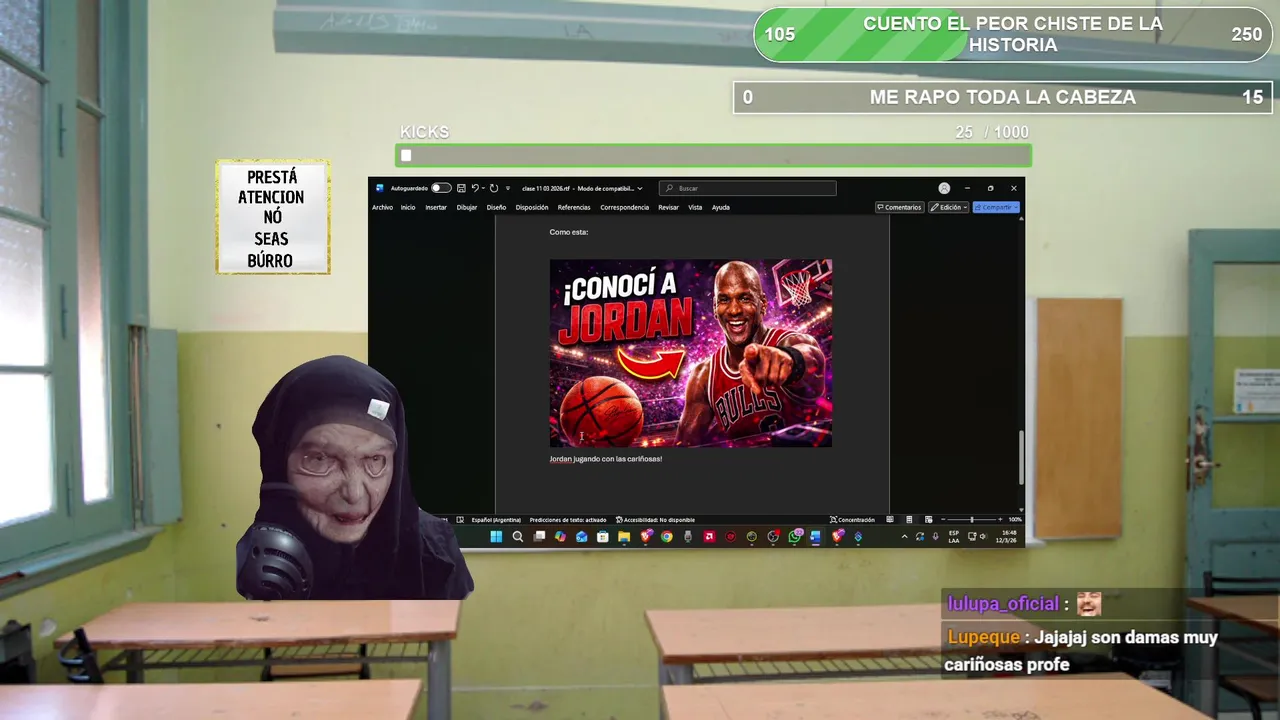Open the ESP LAA keyboard language switcher
The image size is (1280, 720).
pyautogui.click(x=954, y=537)
